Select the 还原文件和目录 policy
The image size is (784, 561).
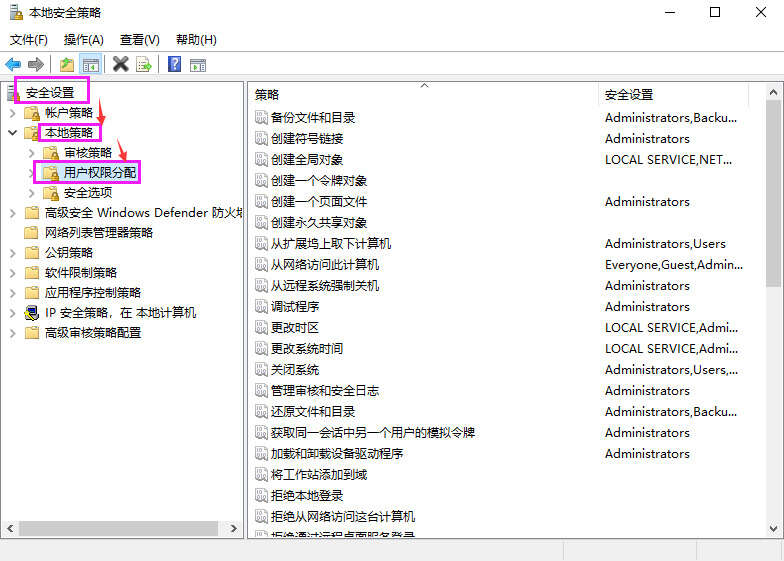click(x=313, y=412)
